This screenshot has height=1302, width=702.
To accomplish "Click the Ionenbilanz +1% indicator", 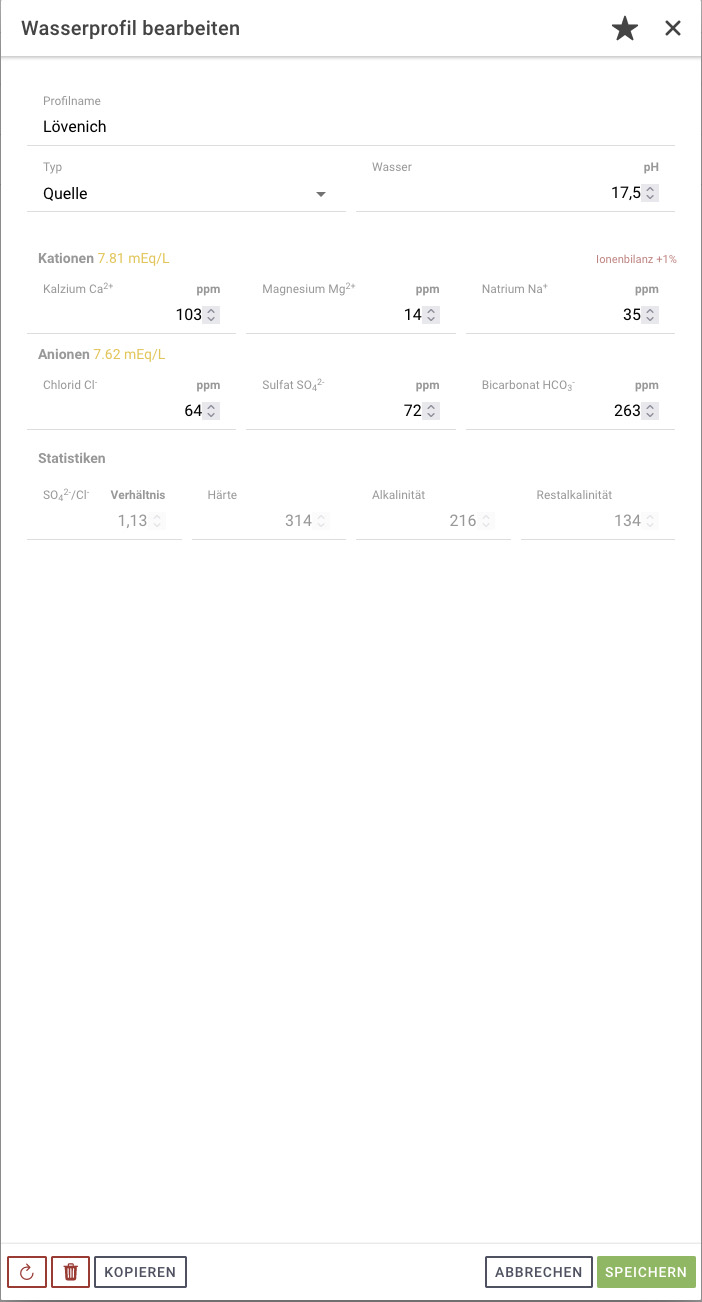I will (636, 260).
